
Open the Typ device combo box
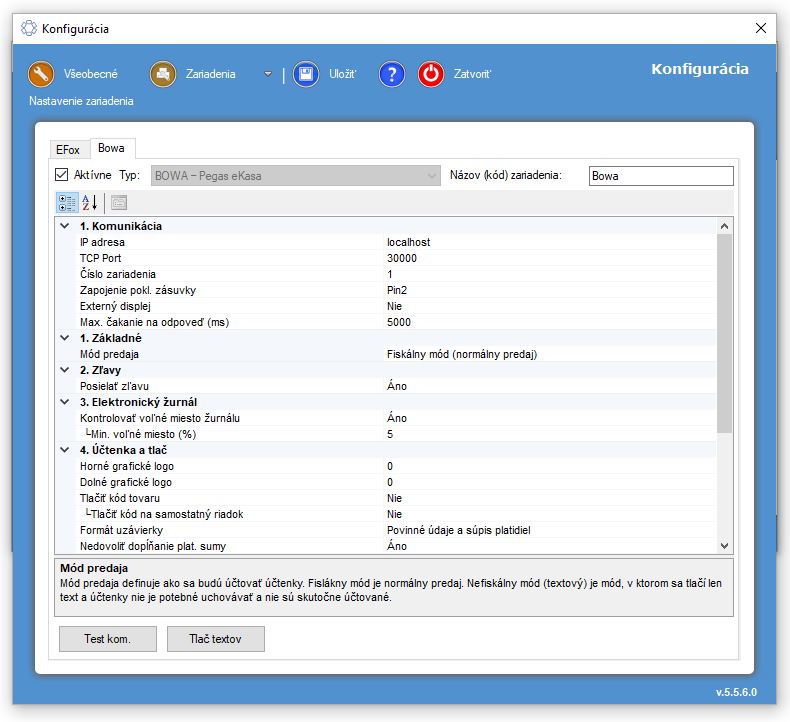click(296, 176)
